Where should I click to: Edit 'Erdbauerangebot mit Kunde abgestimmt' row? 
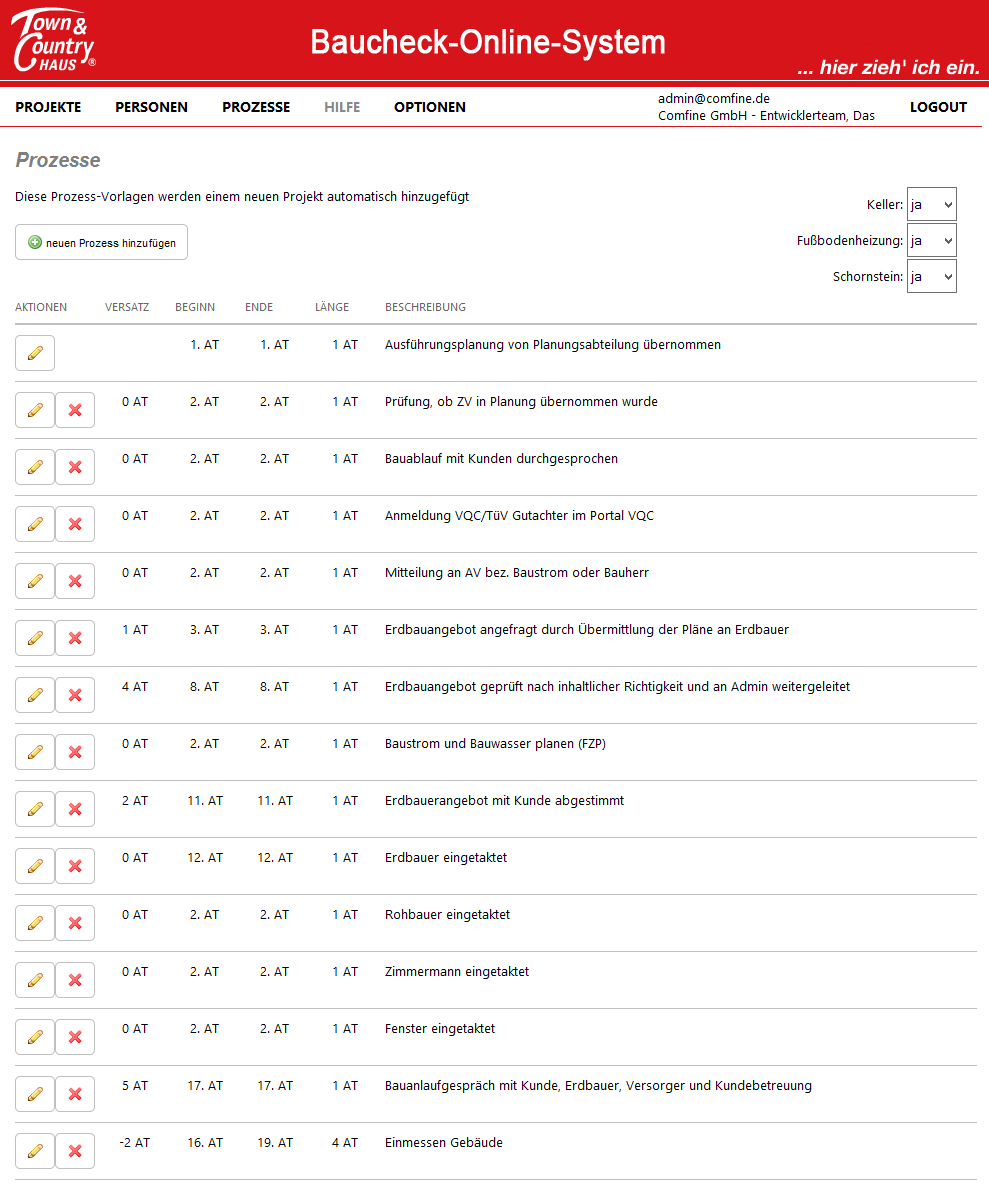pos(35,809)
